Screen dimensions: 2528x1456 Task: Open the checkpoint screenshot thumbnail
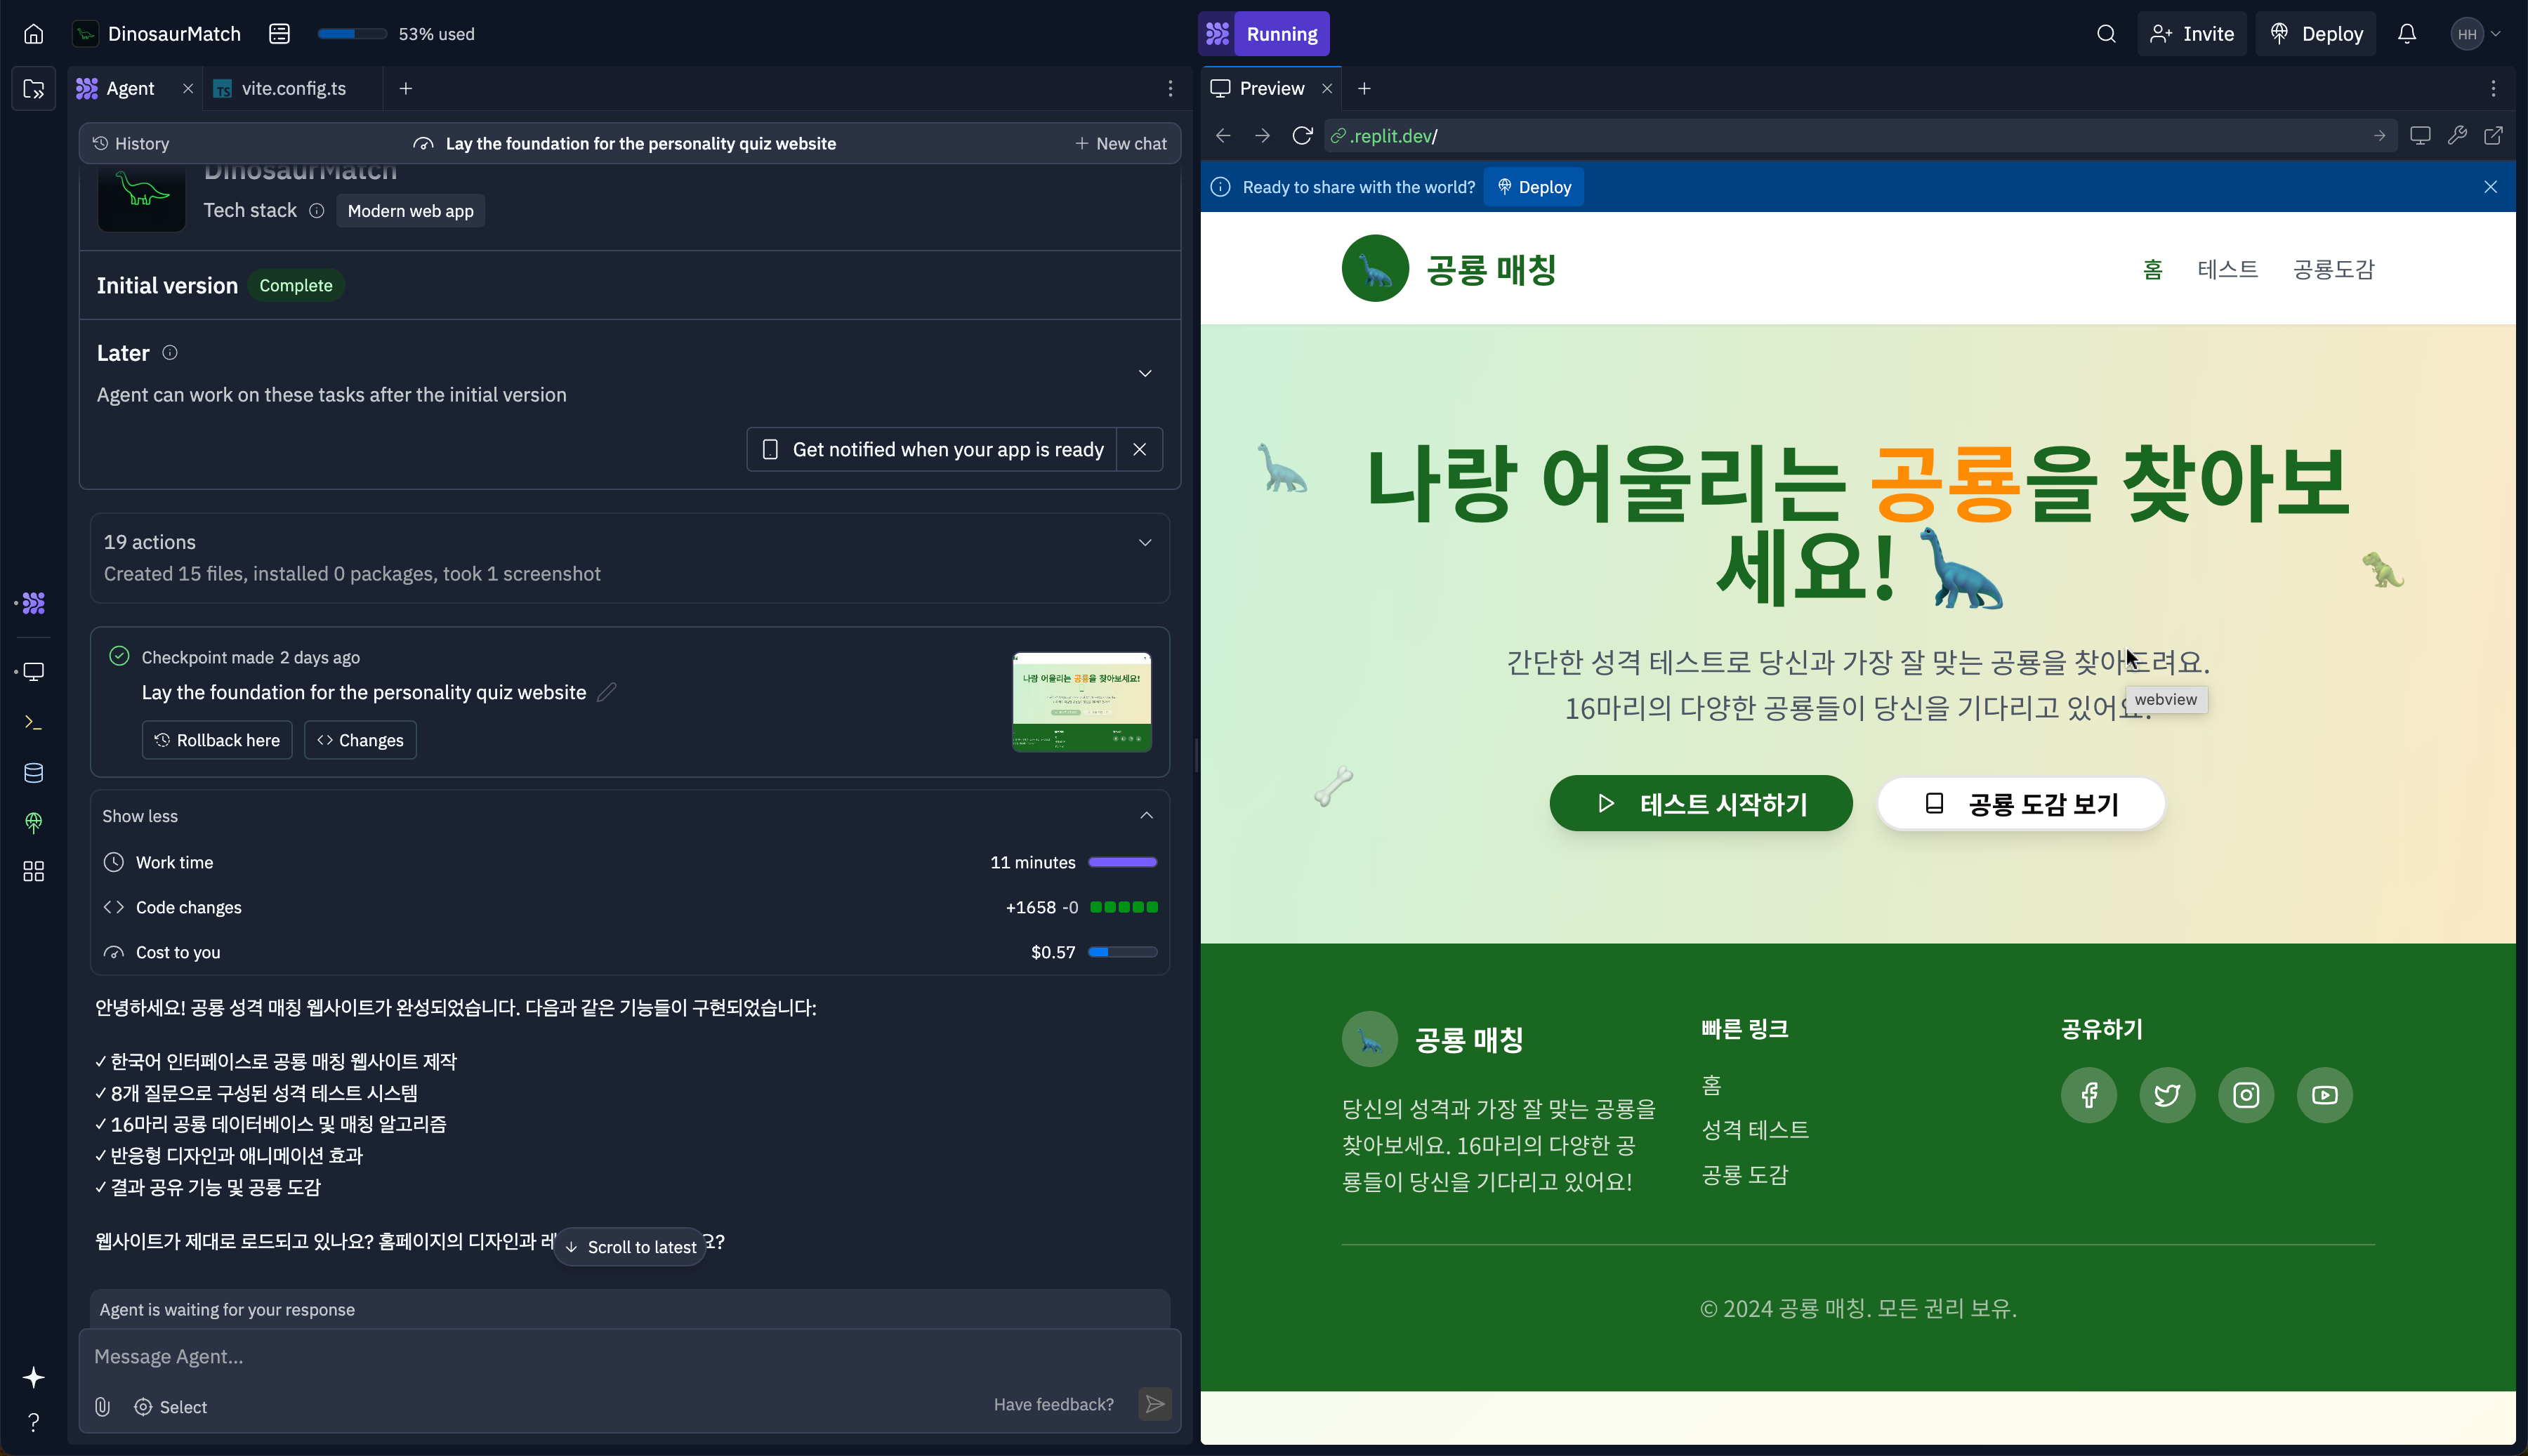click(x=1081, y=702)
